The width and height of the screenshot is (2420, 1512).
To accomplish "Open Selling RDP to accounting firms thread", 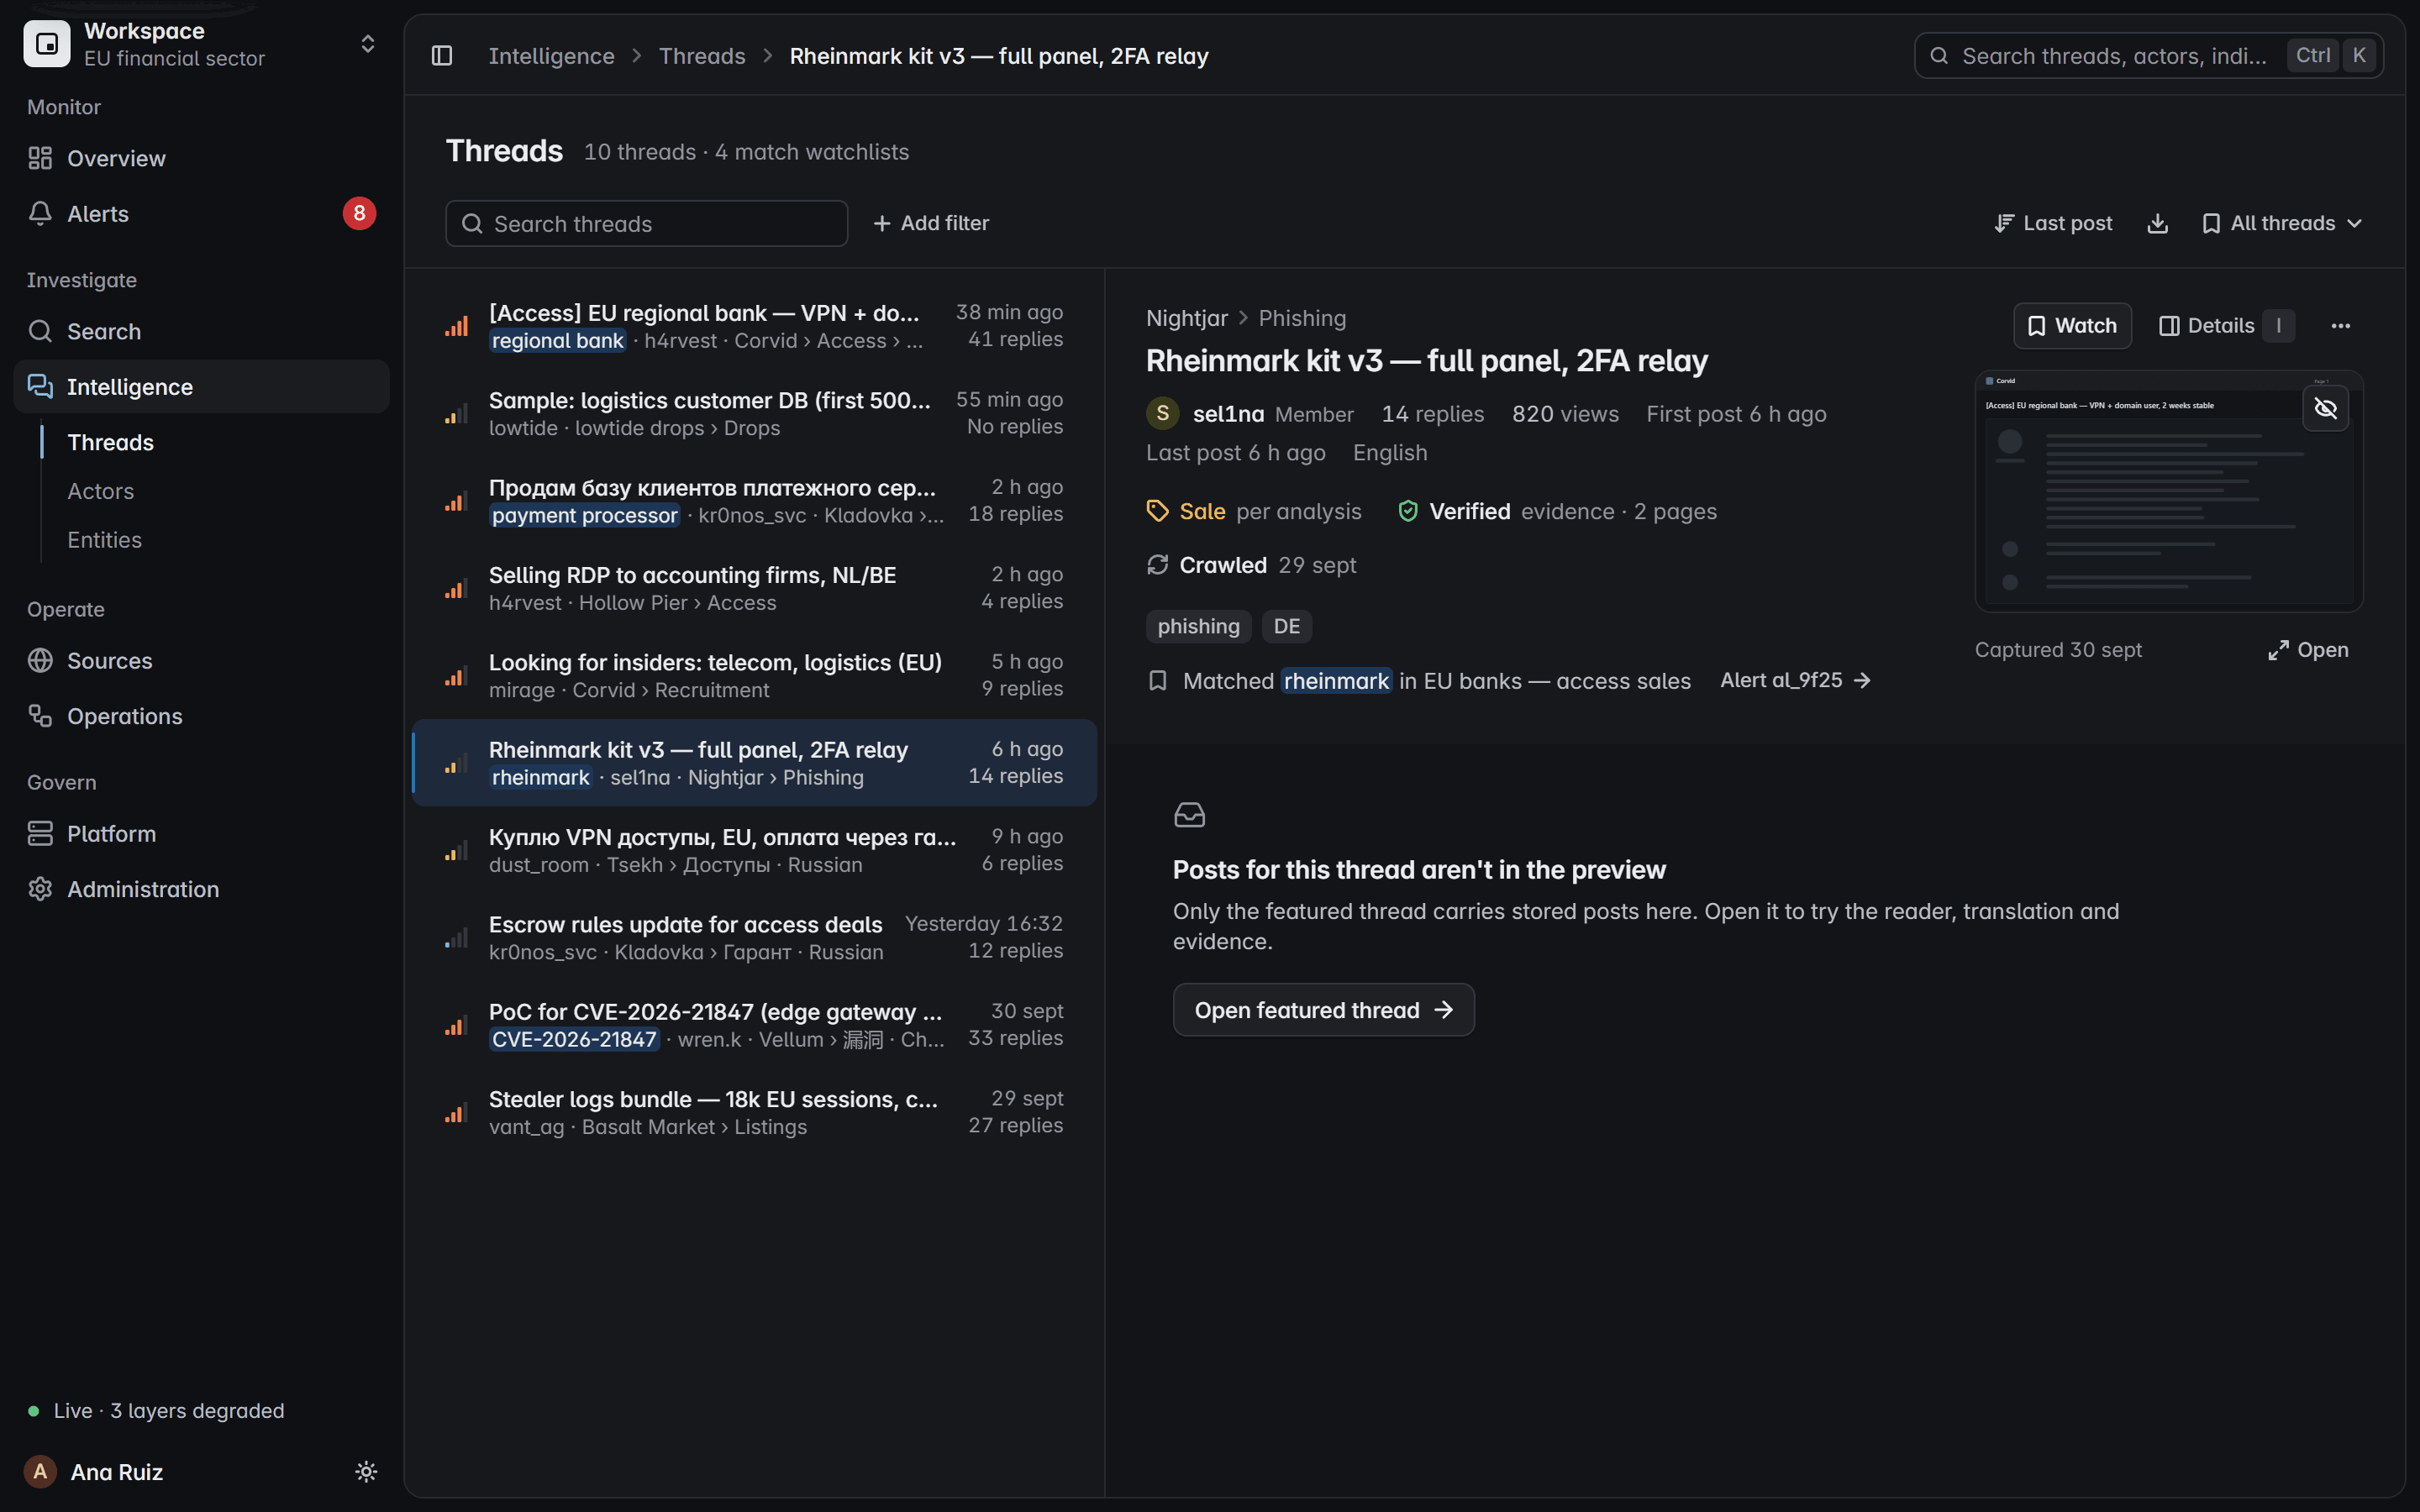I will pyautogui.click(x=755, y=588).
